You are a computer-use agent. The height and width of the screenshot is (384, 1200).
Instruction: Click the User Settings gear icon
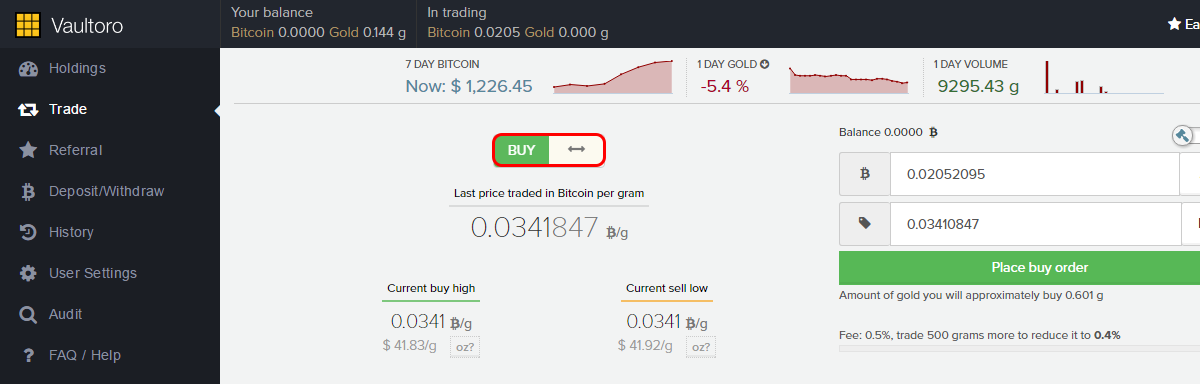[x=28, y=273]
